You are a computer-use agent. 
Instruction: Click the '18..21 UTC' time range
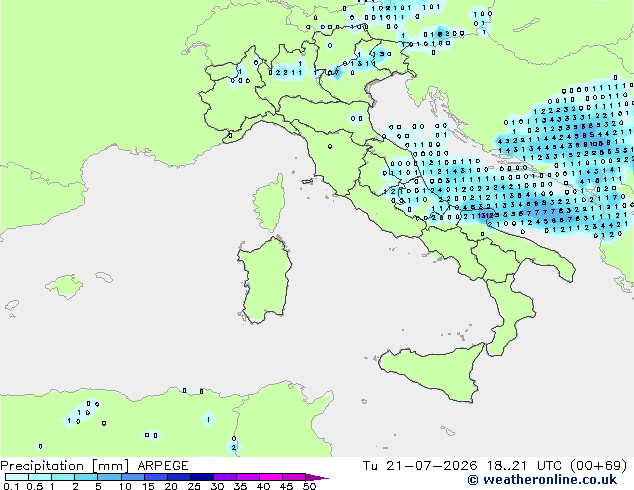pos(524,466)
